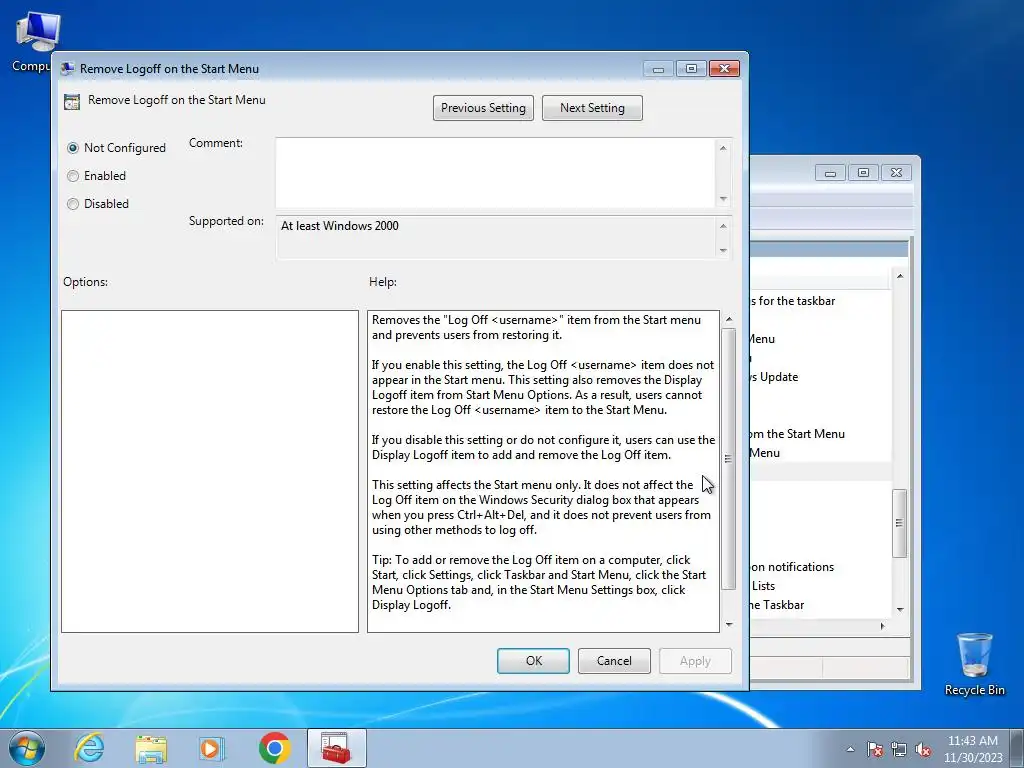The width and height of the screenshot is (1024, 768).
Task: Maximize the background policy editor window
Action: [x=863, y=173]
